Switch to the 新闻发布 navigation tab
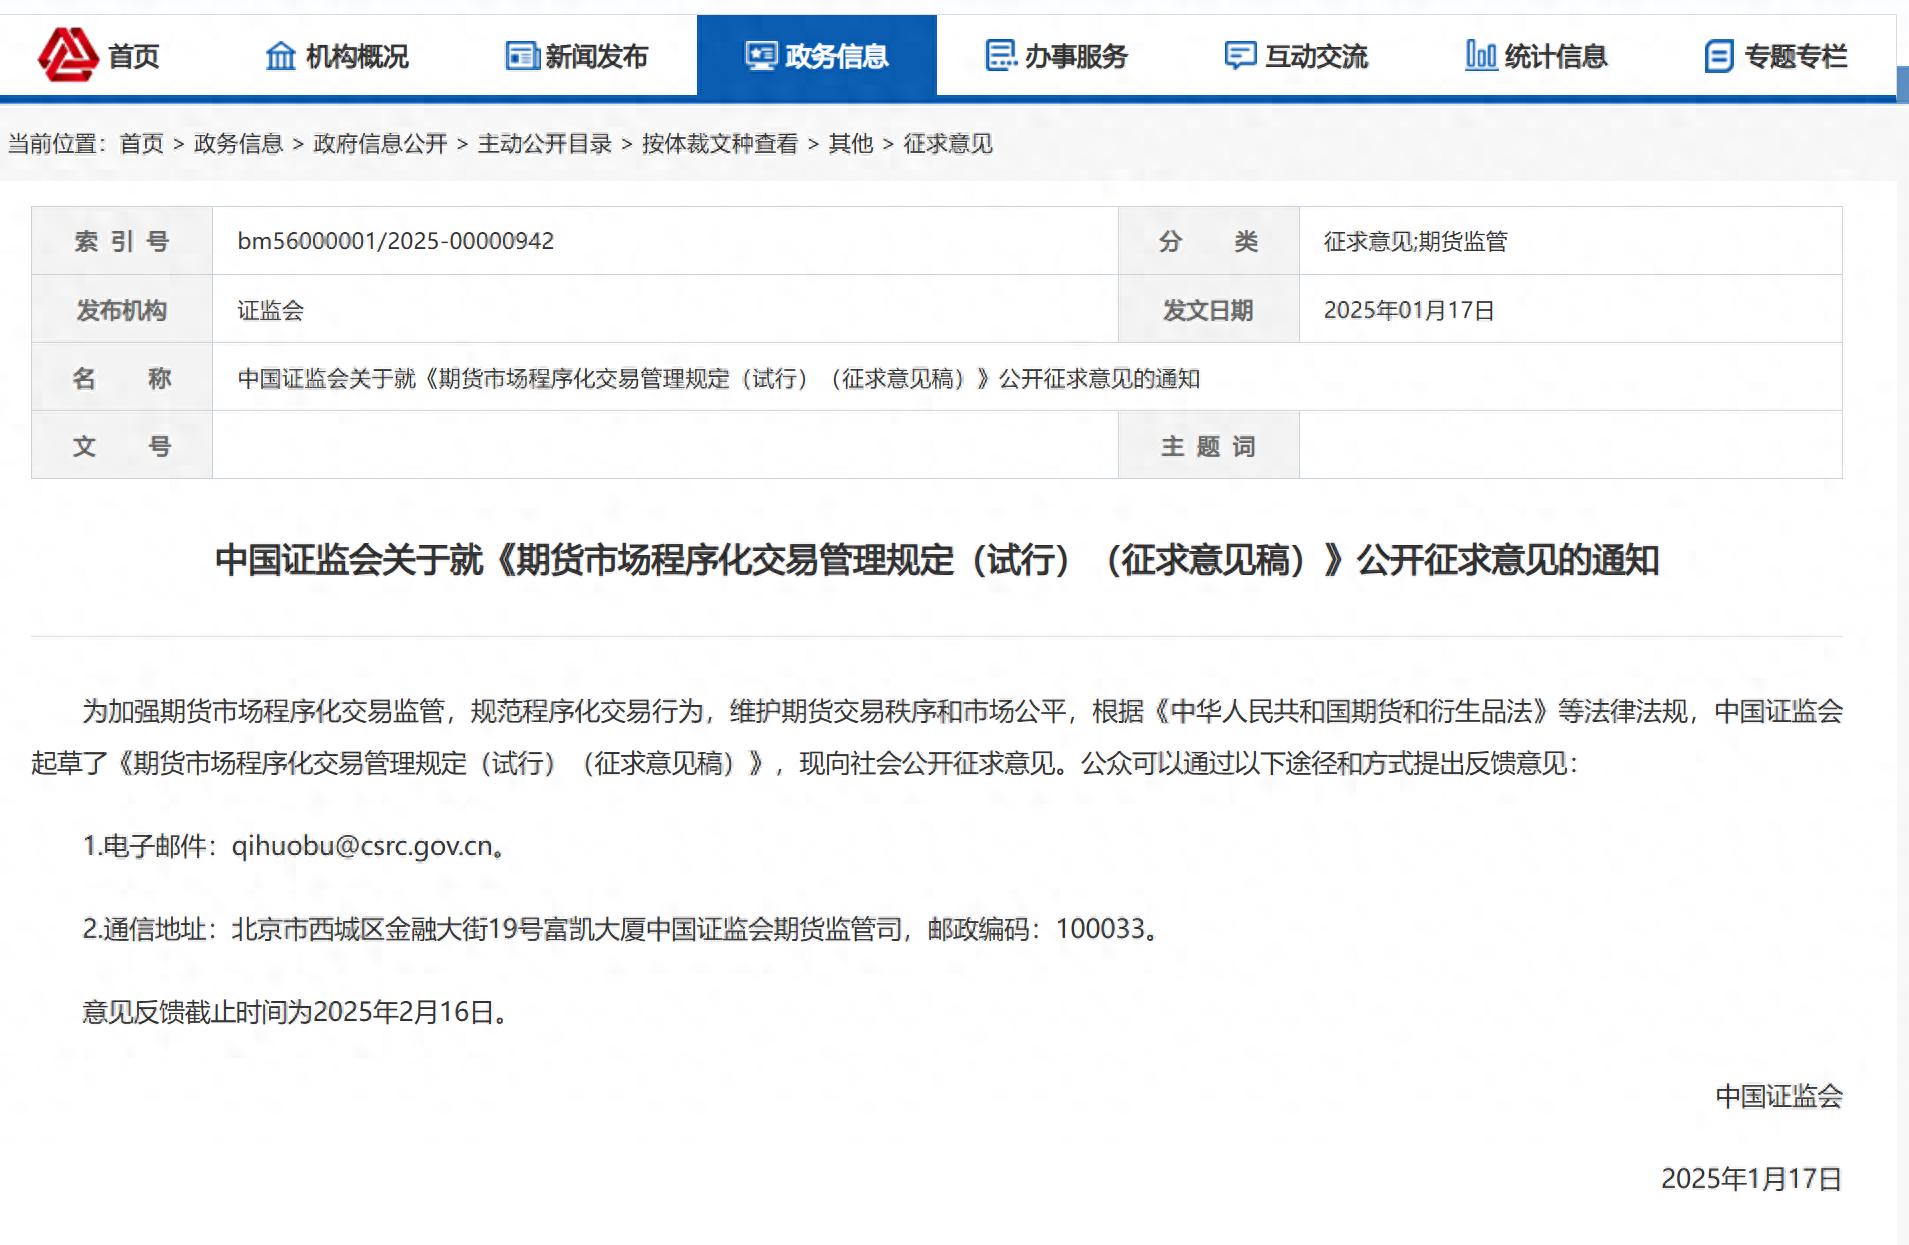 596,57
